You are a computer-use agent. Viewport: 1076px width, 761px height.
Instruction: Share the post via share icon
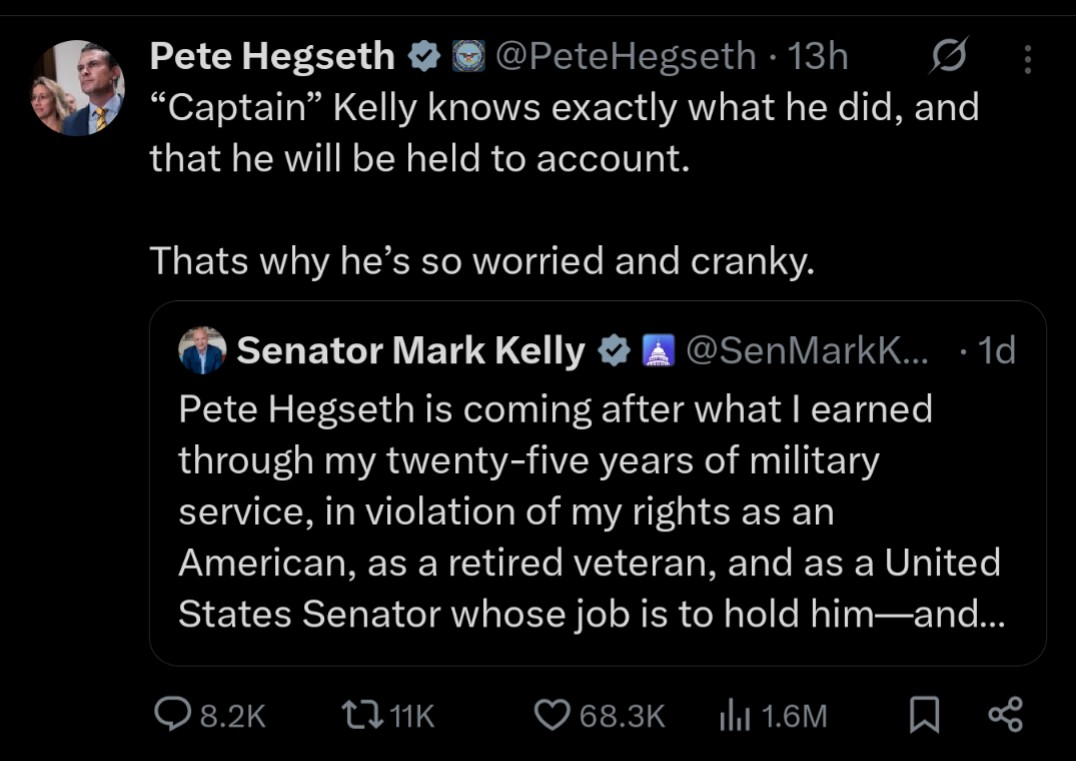[1005, 714]
